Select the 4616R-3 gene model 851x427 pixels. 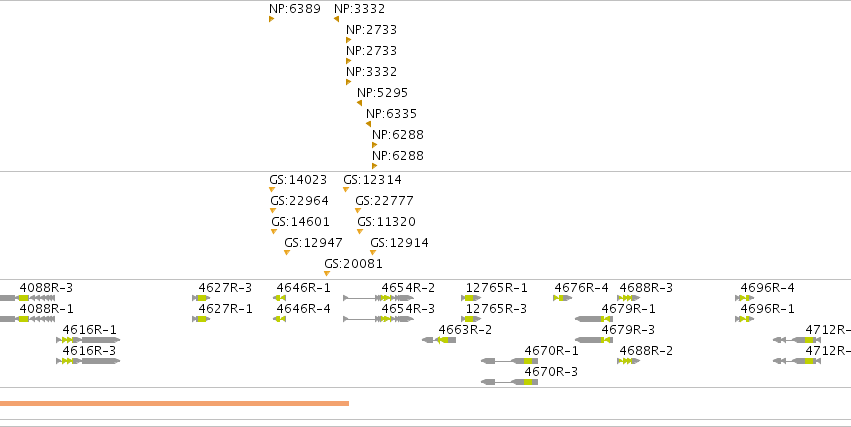88,361
